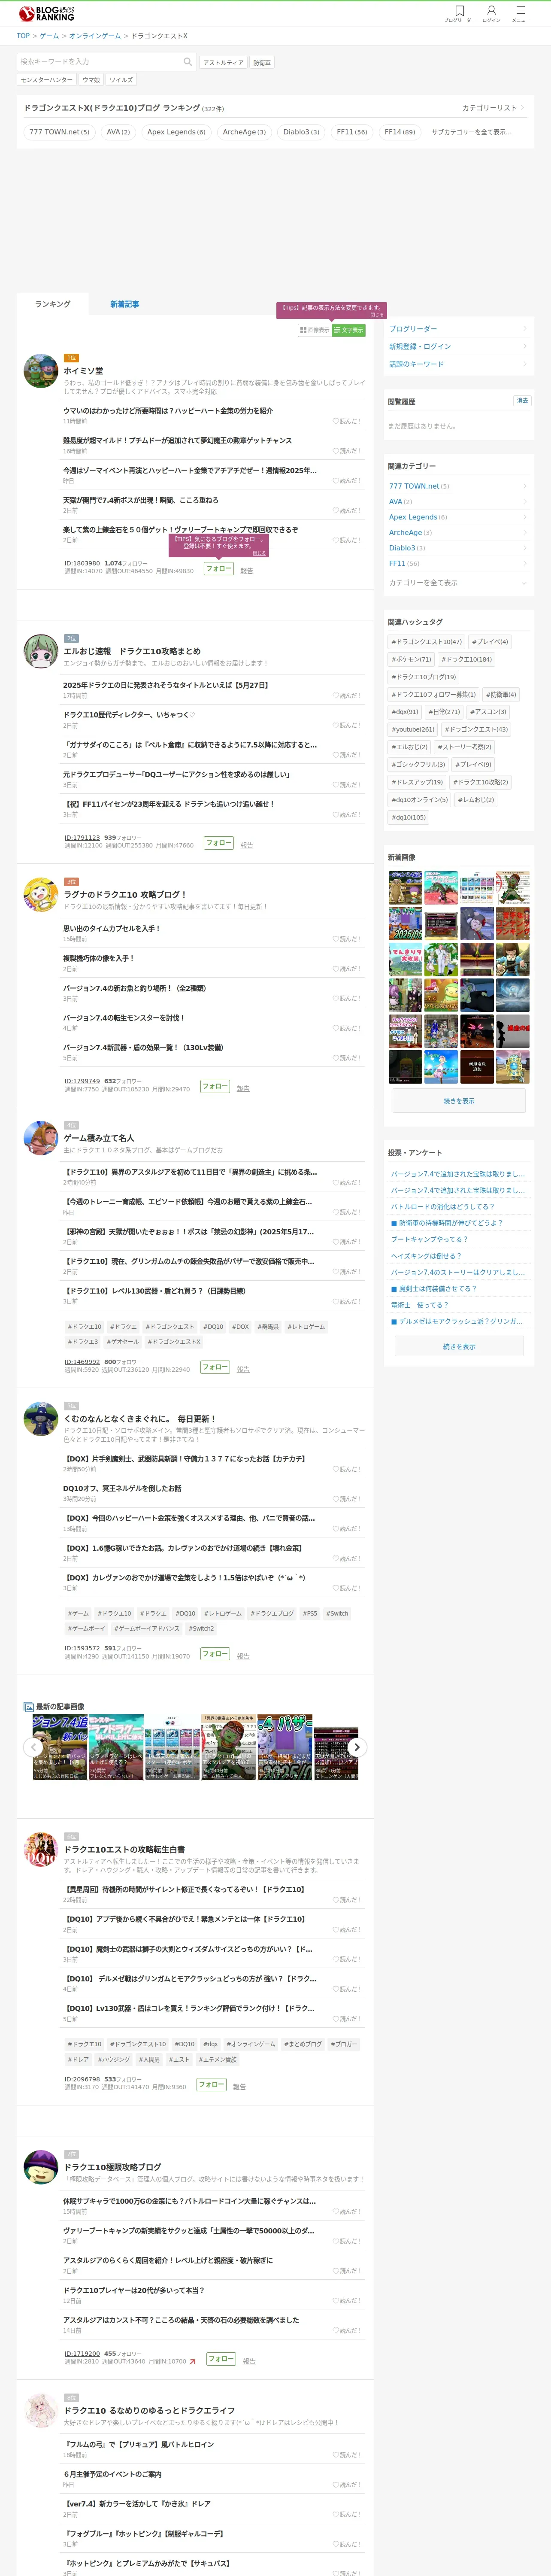Viewport: 551px width, 2576px height.
Task: Click 読んだ heart for 難易度が超マイルド article
Action: [x=347, y=451]
